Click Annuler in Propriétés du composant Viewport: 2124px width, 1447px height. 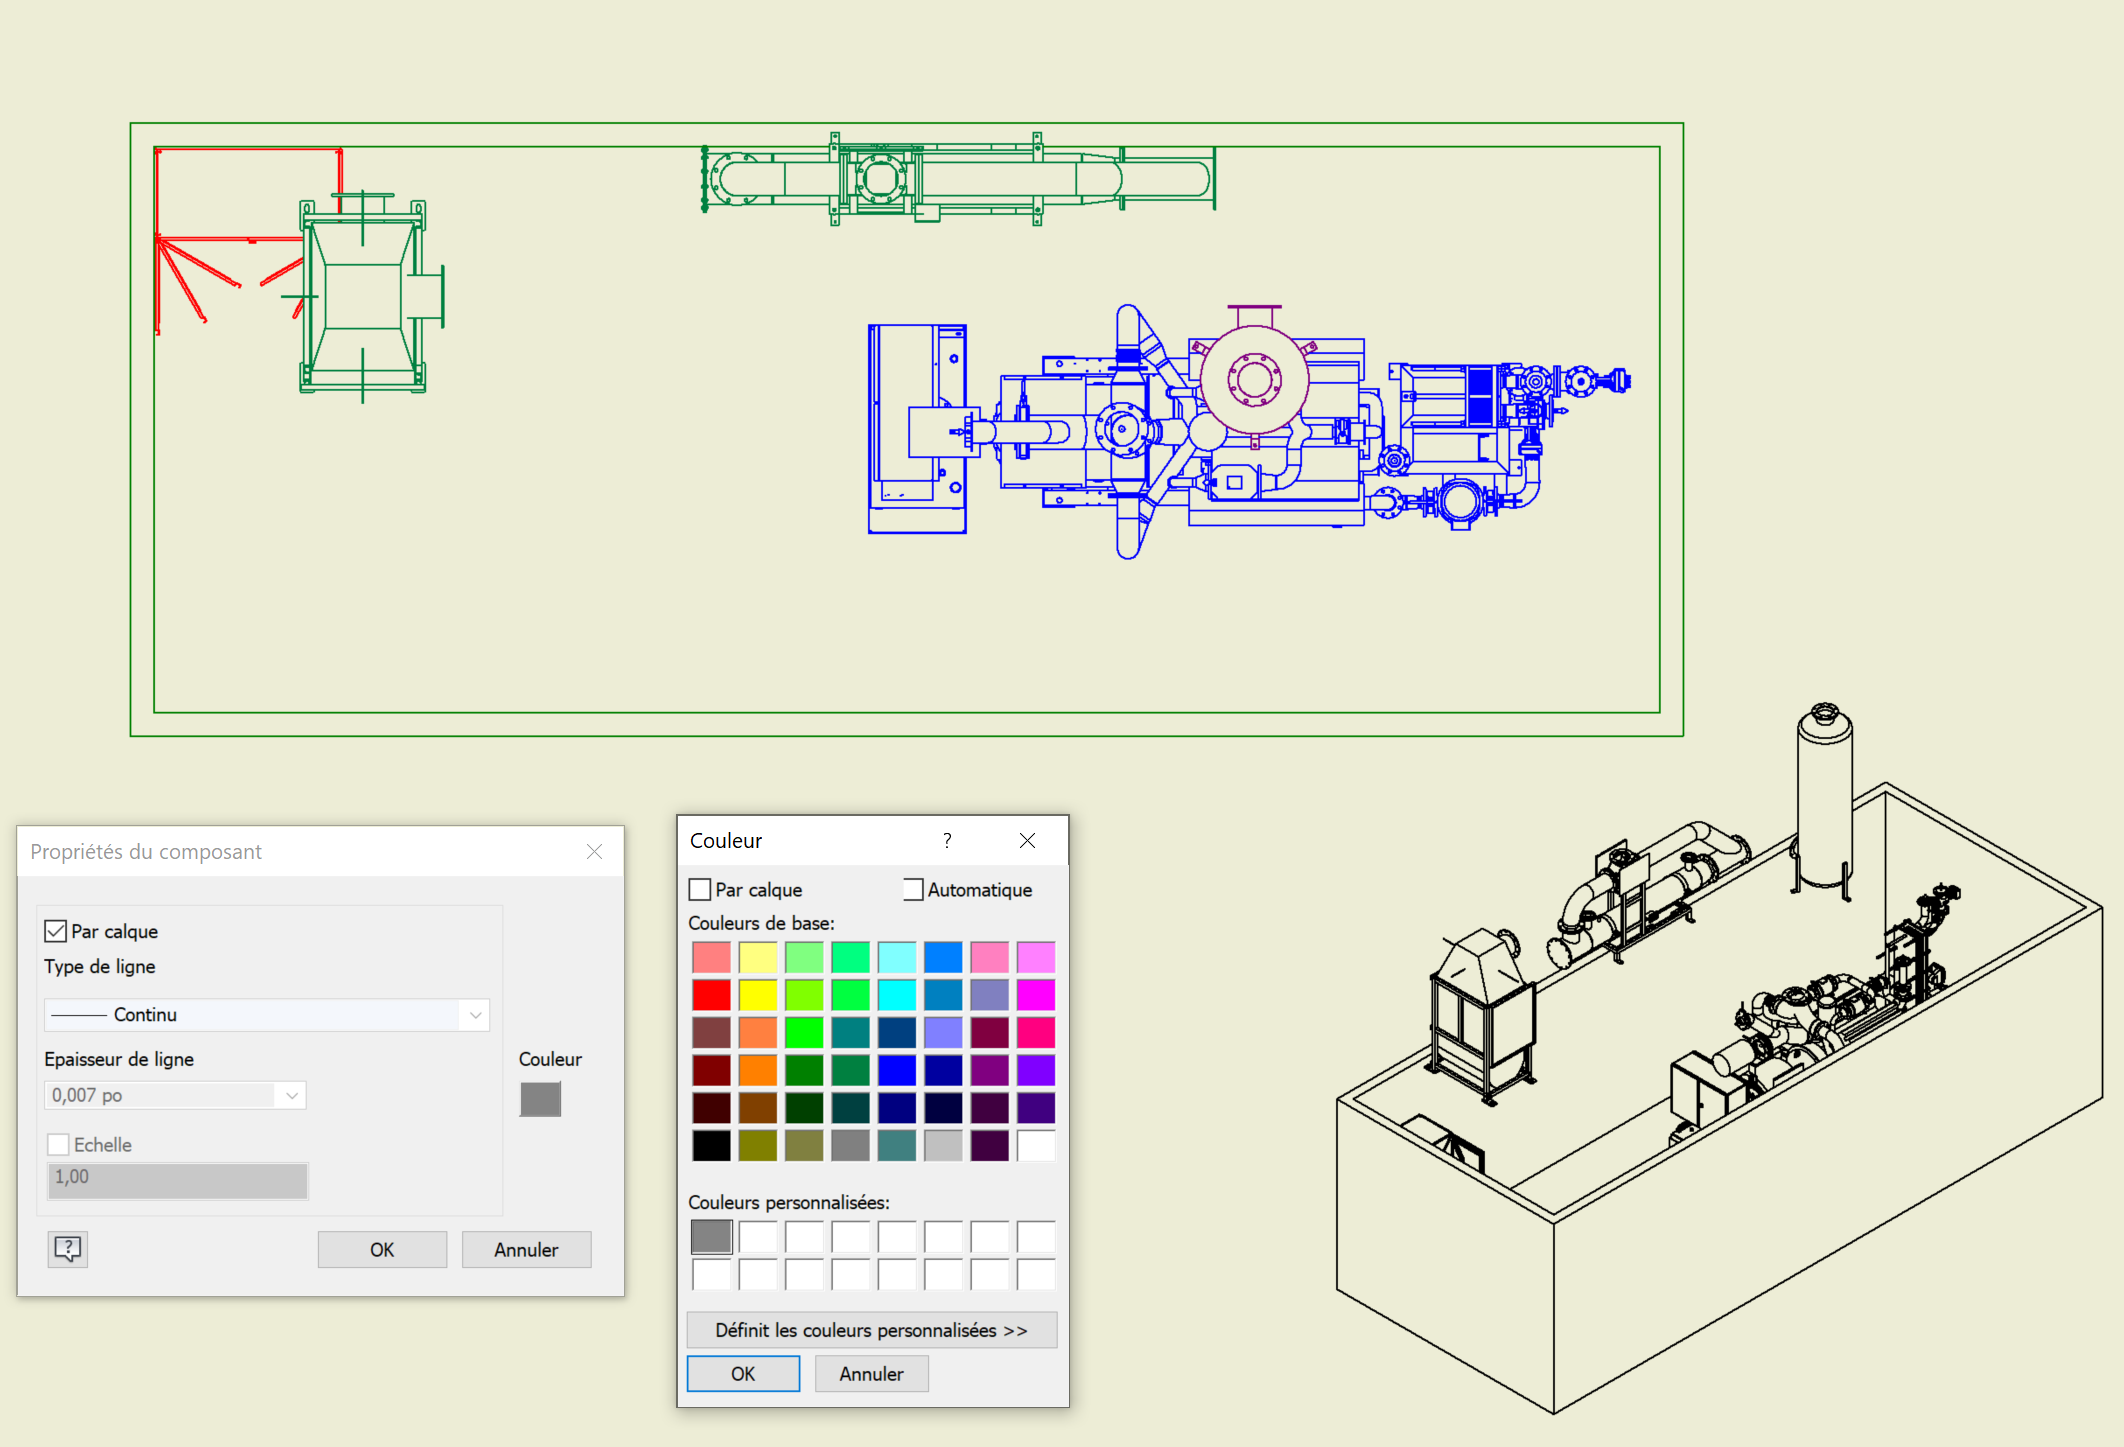click(526, 1249)
